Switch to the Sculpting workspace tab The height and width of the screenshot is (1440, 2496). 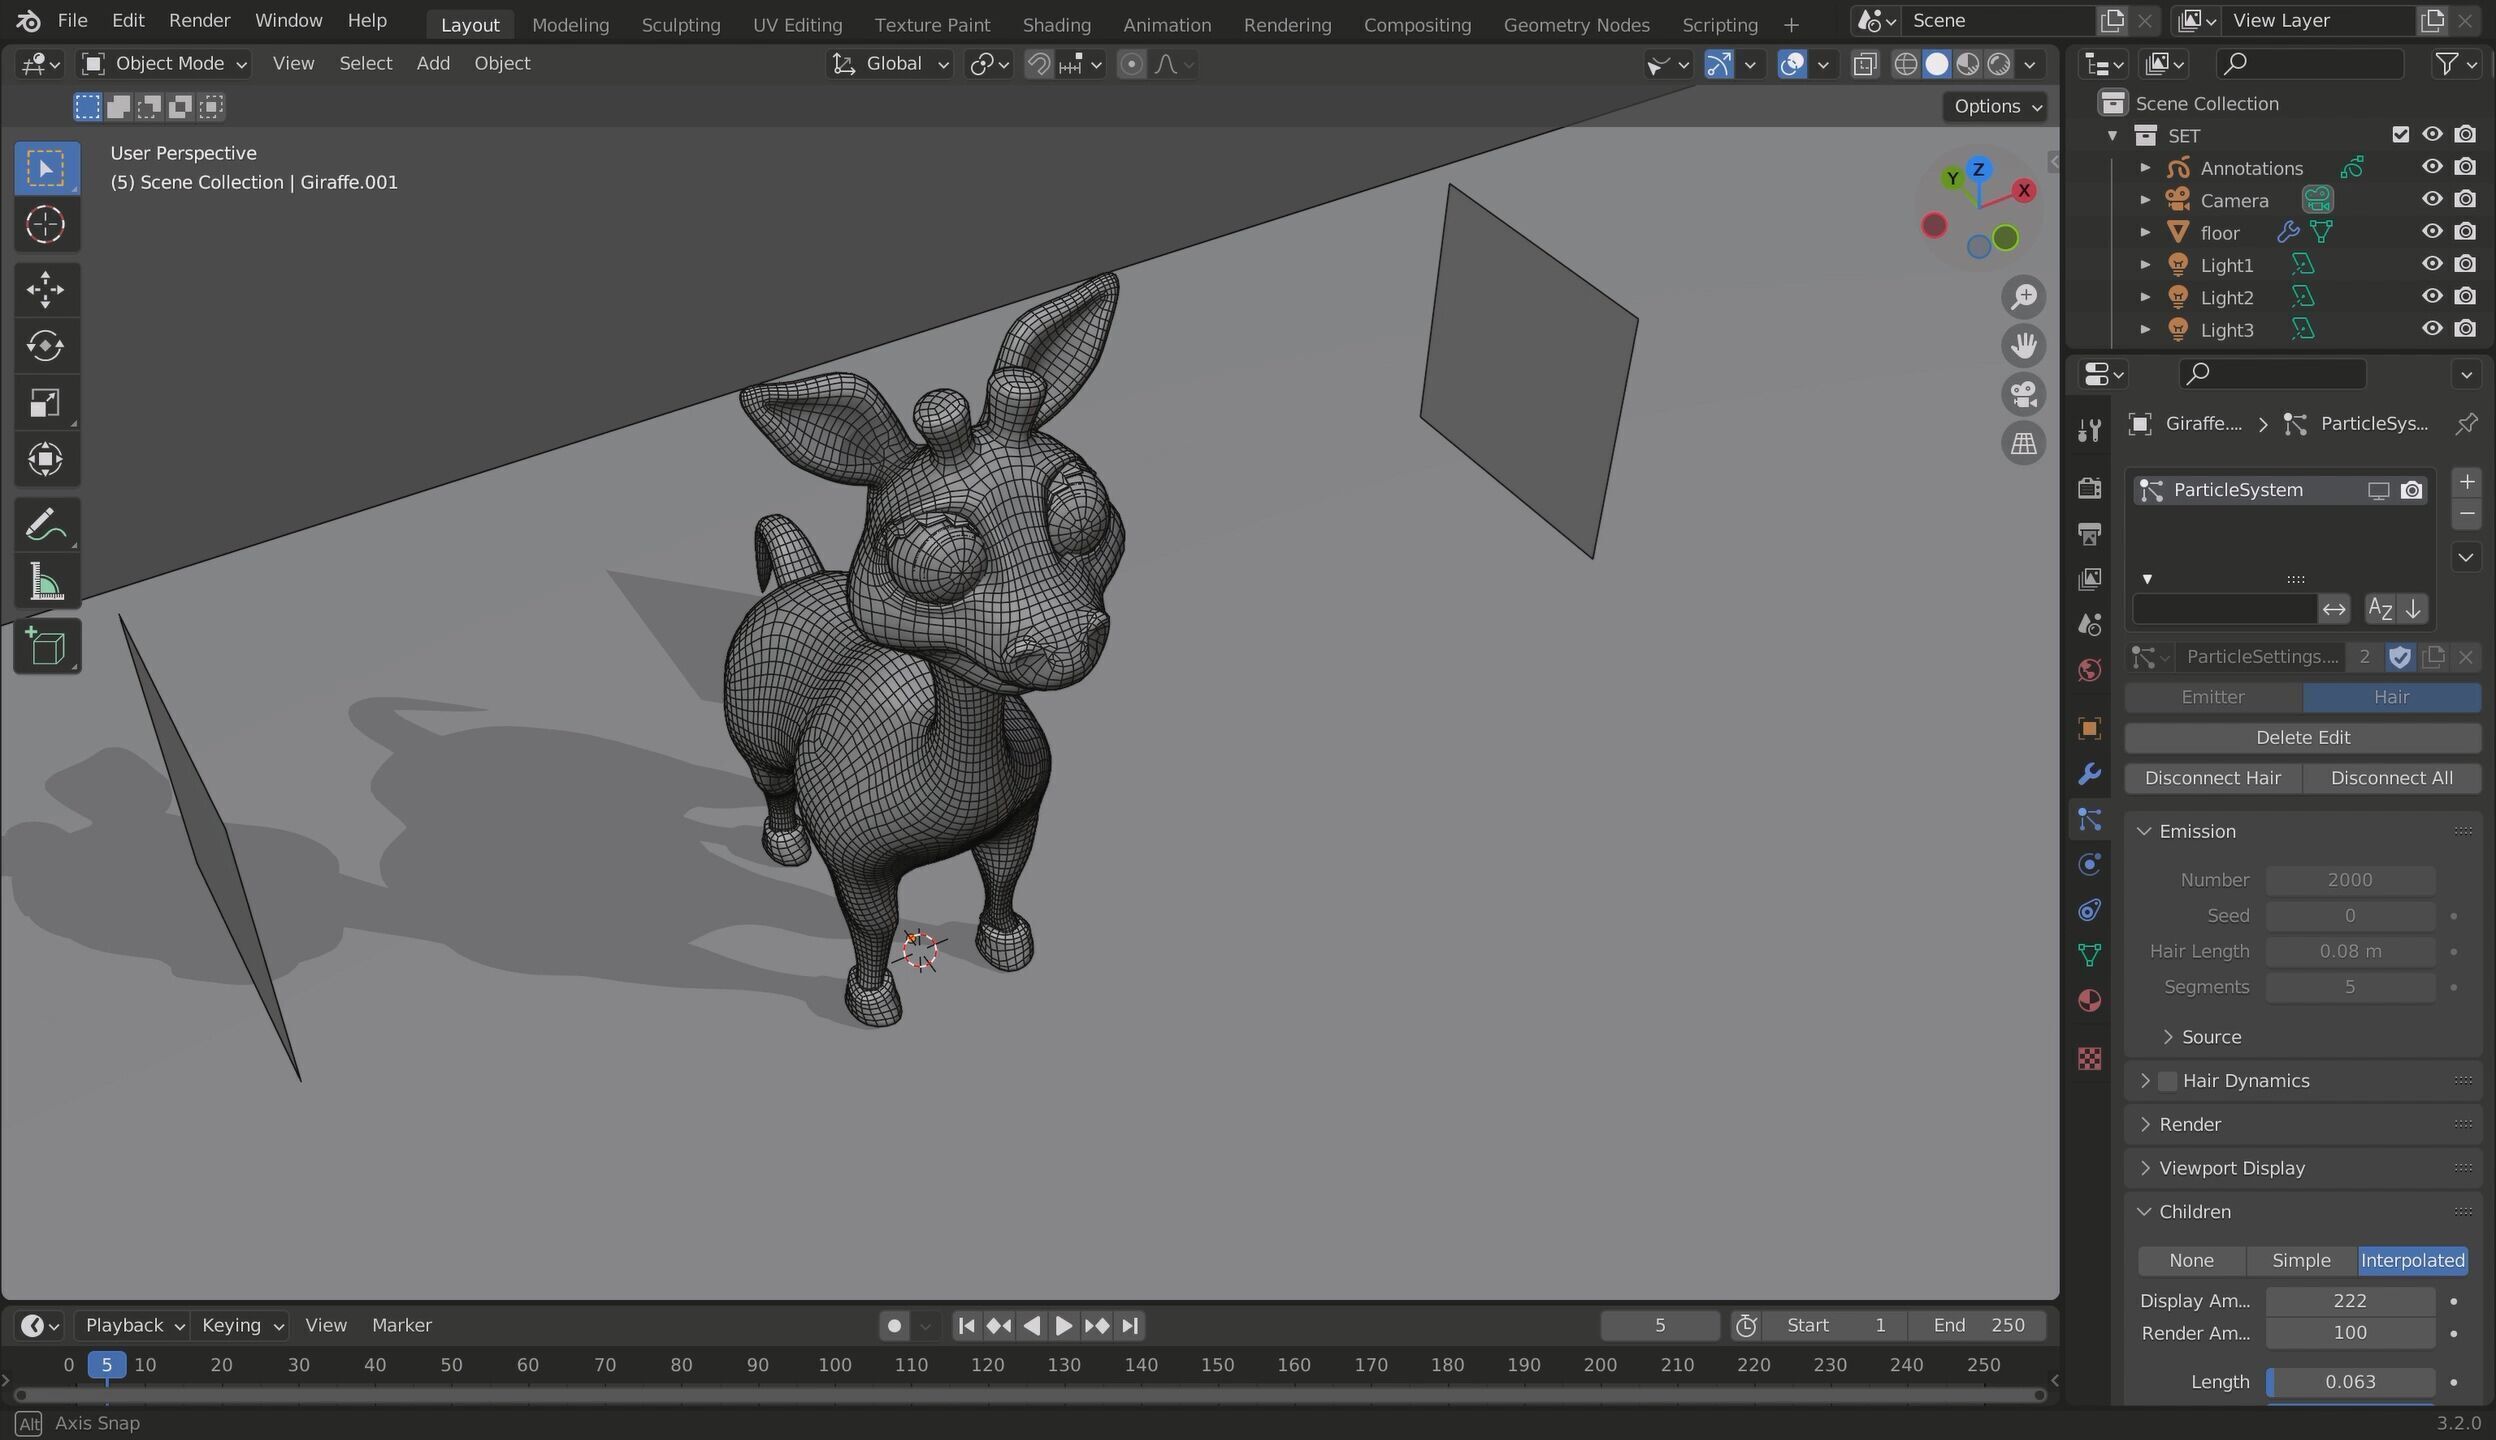(x=680, y=25)
